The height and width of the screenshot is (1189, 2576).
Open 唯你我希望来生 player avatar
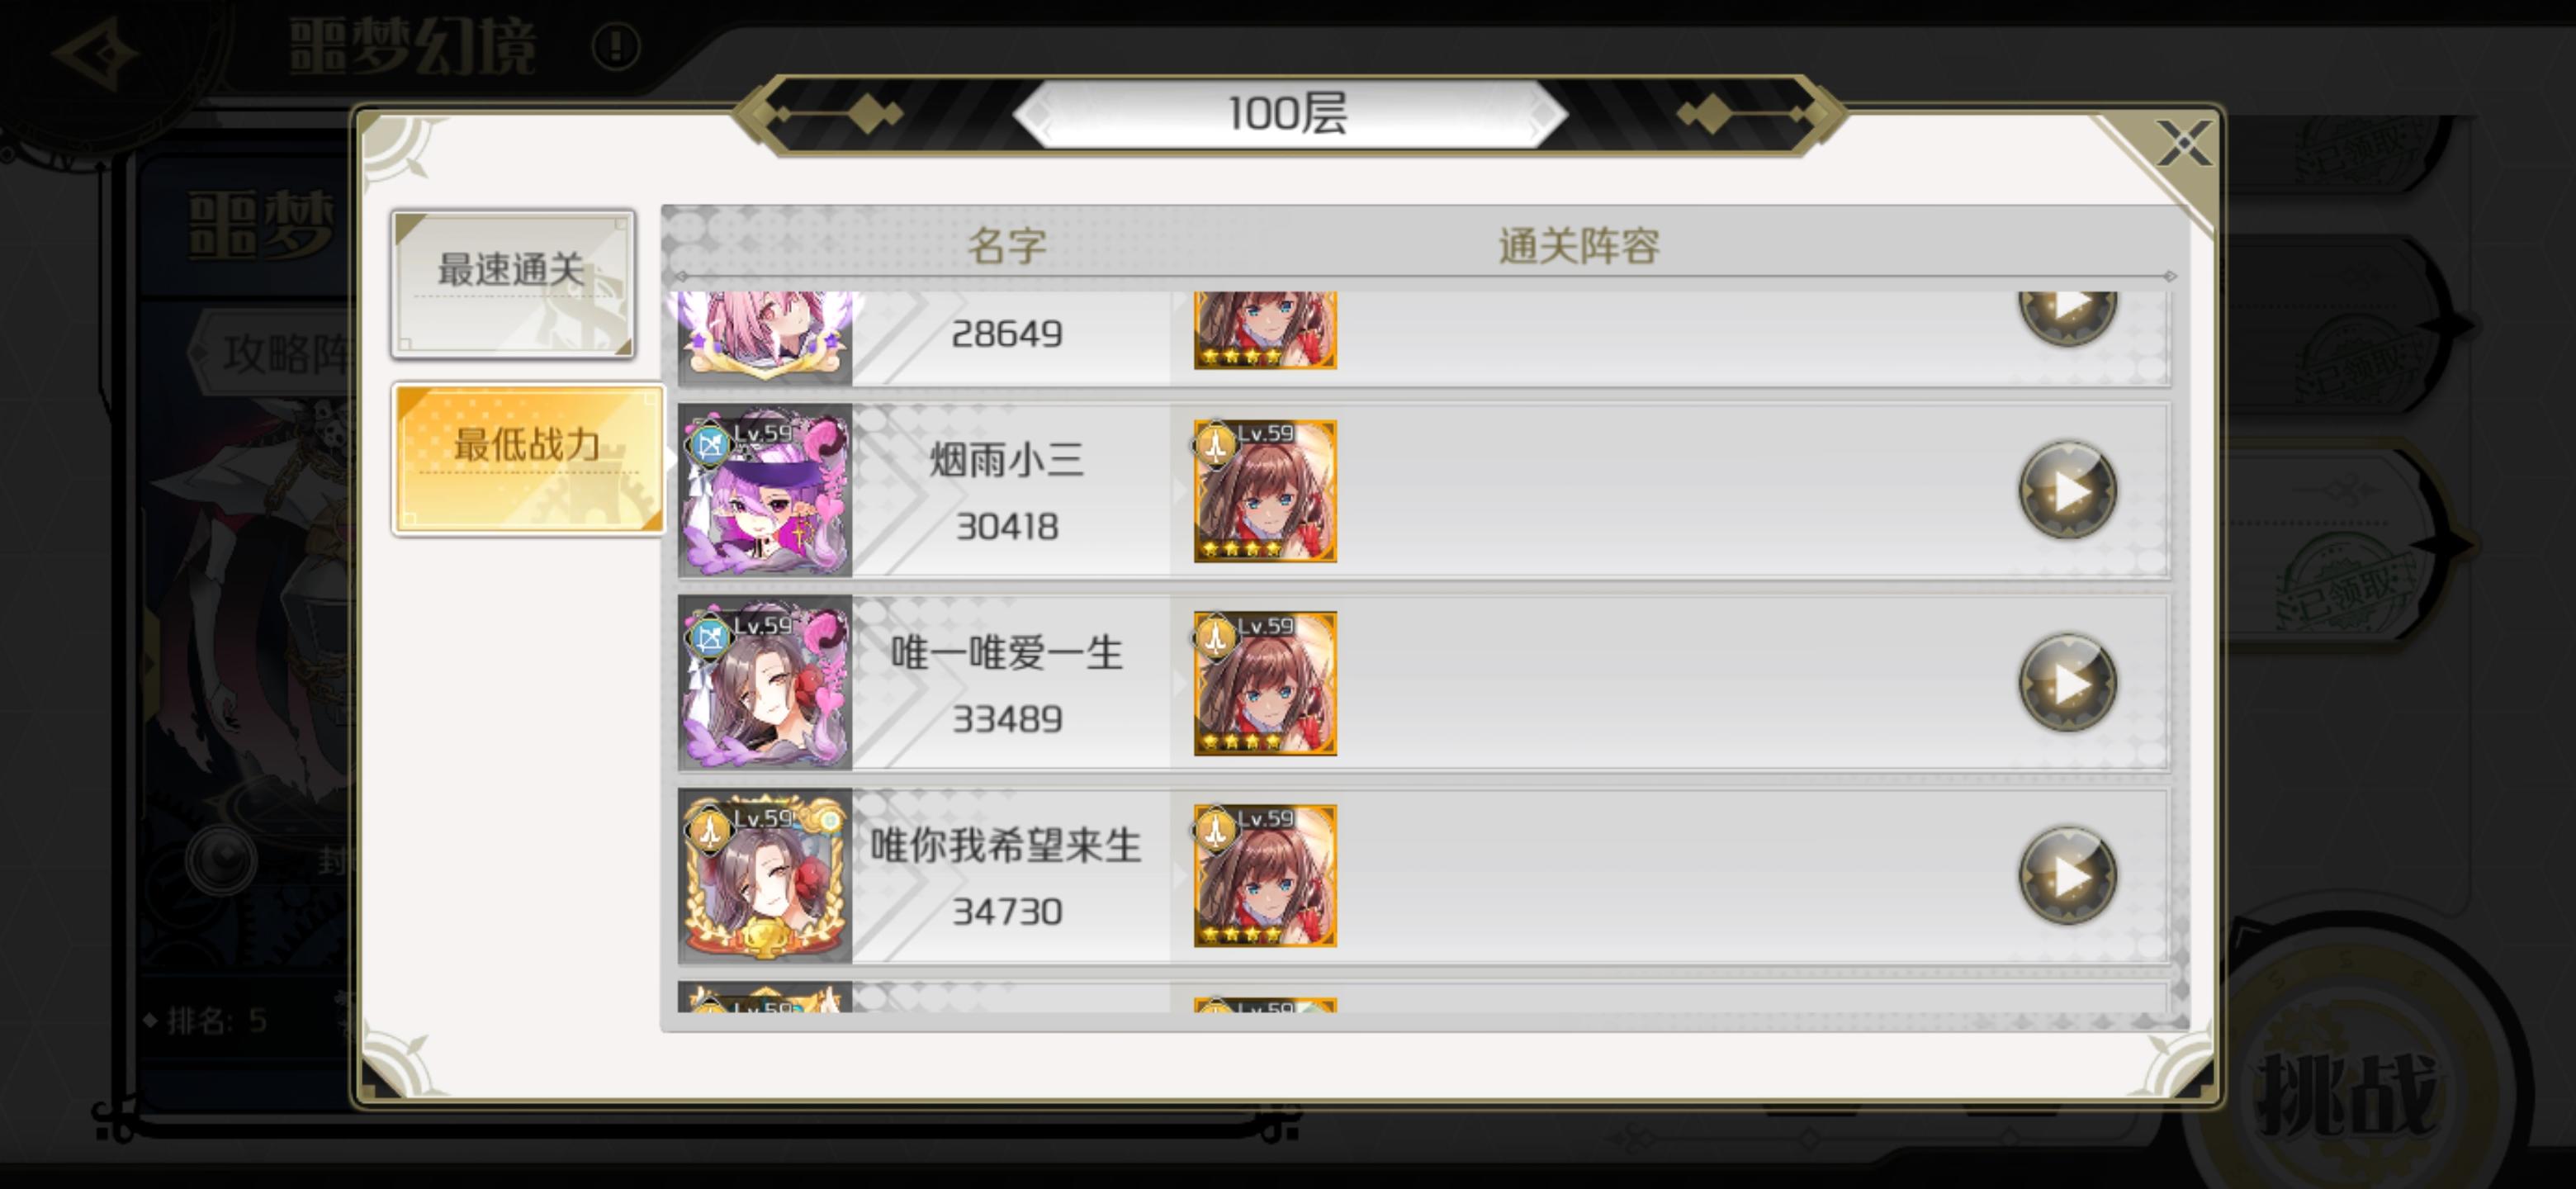(765, 876)
